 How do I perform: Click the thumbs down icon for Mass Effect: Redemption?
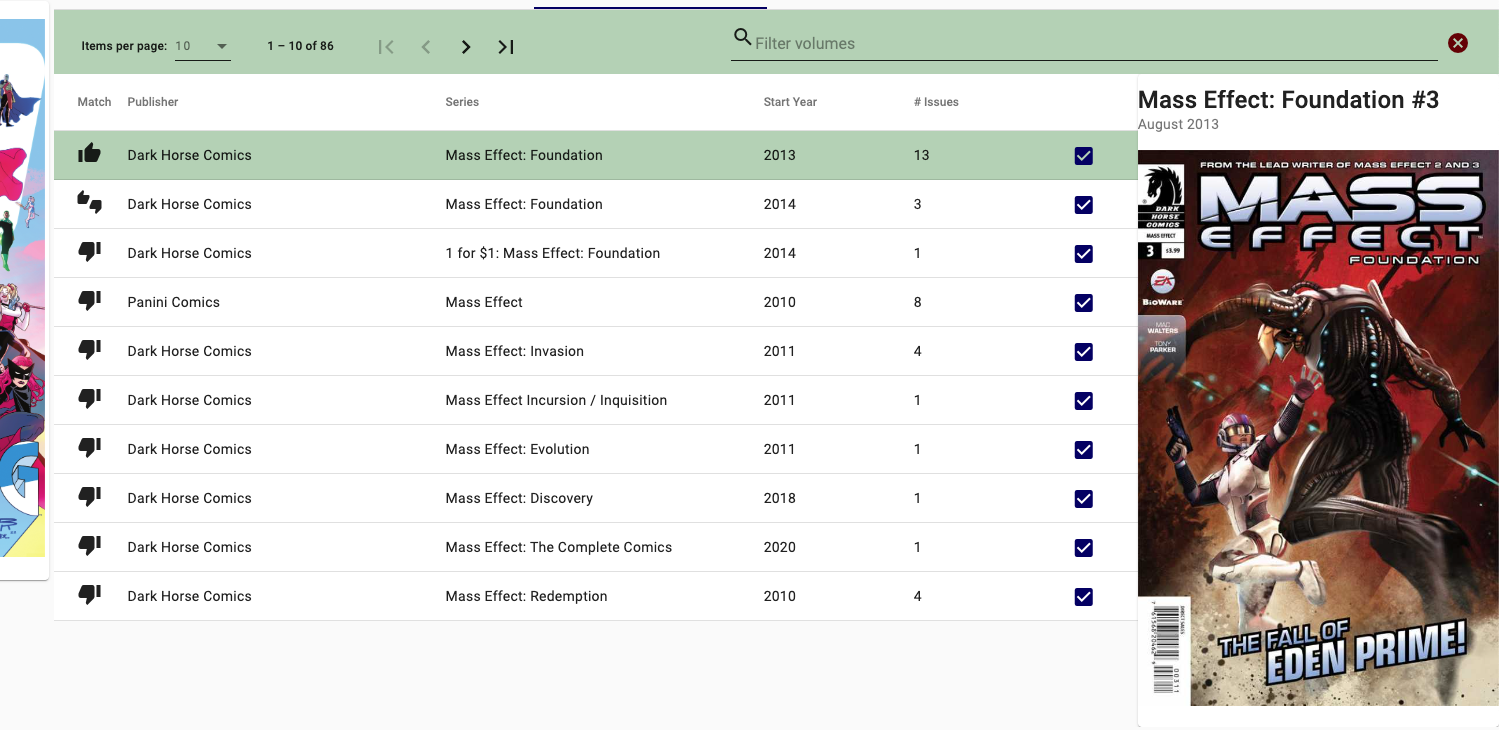pos(89,594)
